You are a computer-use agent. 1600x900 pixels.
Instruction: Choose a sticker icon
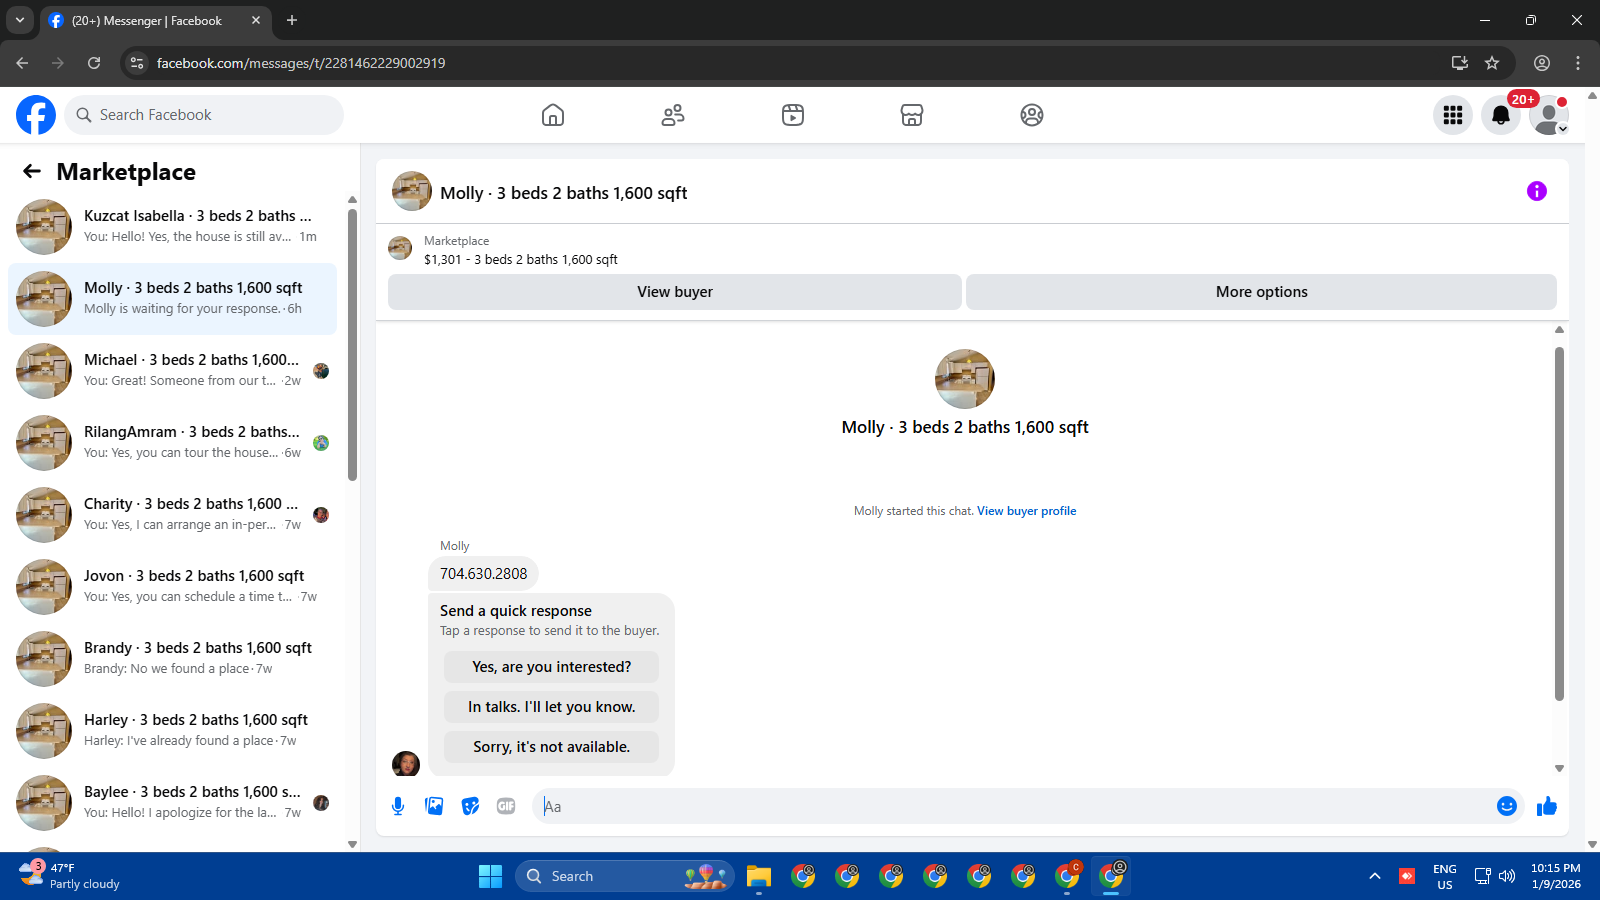click(470, 806)
